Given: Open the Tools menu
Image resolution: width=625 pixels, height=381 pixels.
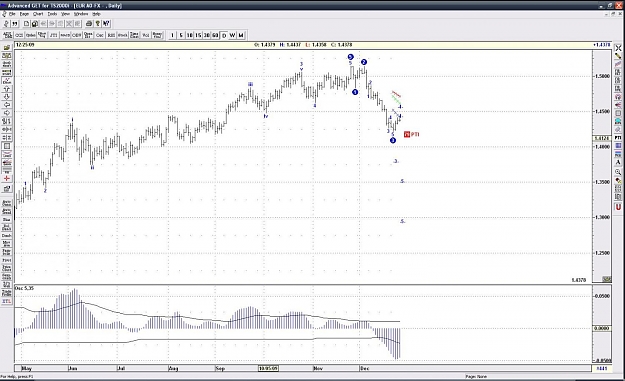Looking at the screenshot, I should [52, 14].
